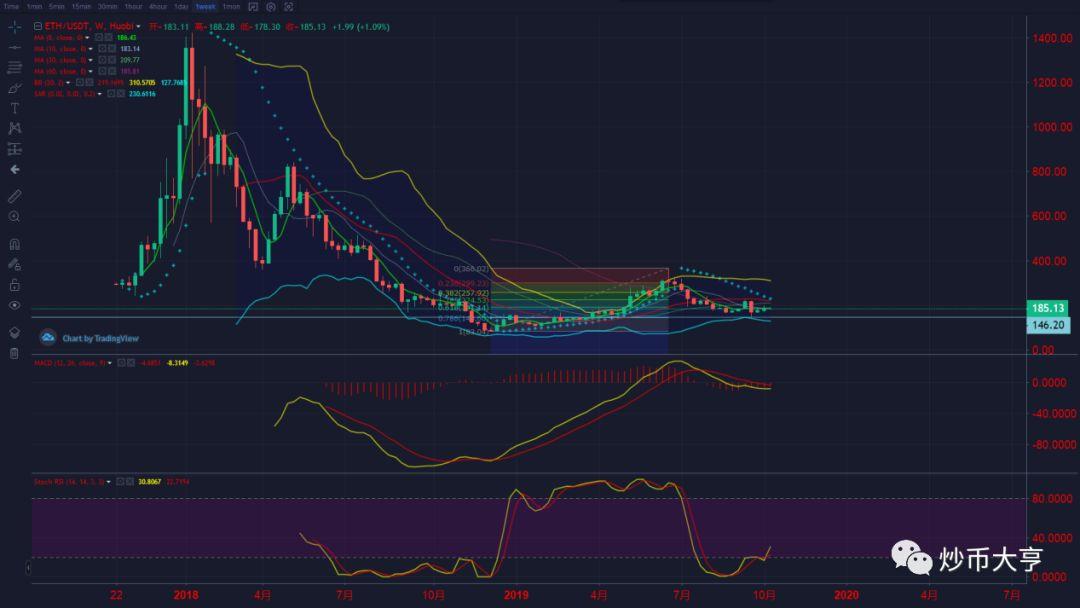The width and height of the screenshot is (1080, 608).
Task: Click the 146.20 price label on axis
Action: (x=1047, y=325)
